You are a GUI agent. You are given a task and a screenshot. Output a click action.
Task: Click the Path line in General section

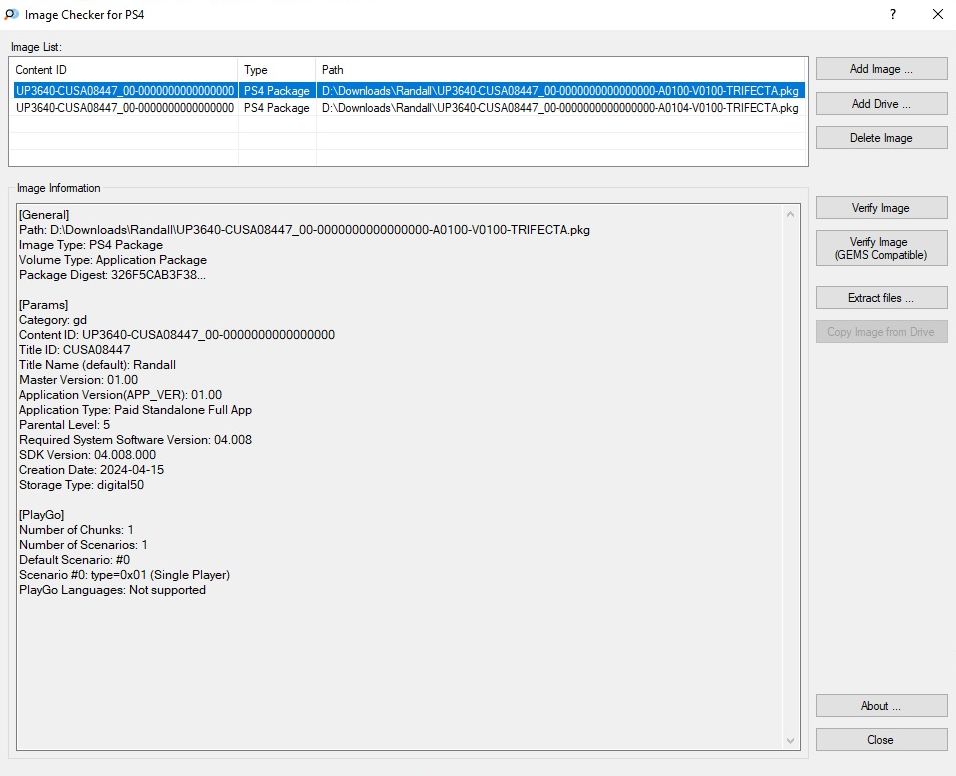coord(304,230)
